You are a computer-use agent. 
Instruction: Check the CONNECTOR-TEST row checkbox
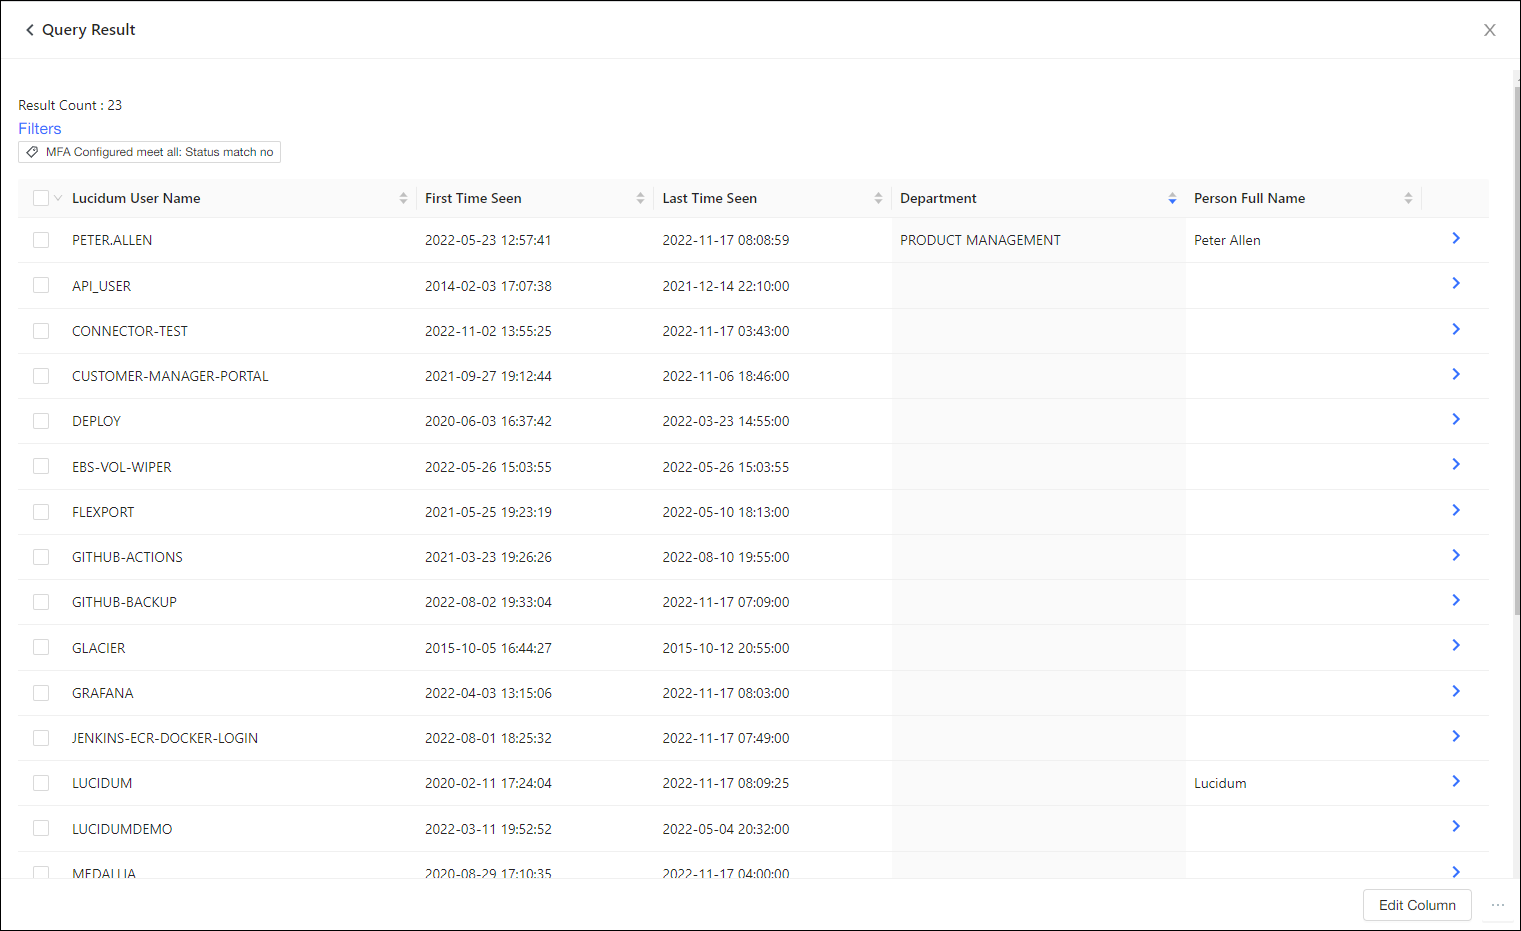pos(41,331)
